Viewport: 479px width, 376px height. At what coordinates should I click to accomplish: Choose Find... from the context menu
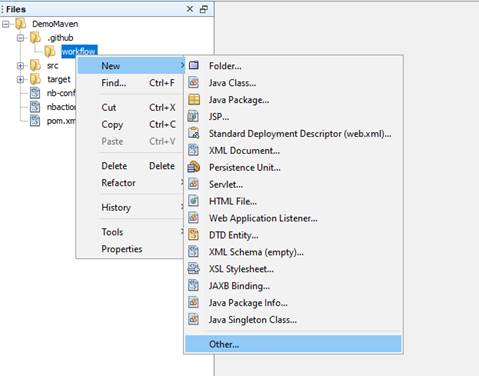coord(131,83)
